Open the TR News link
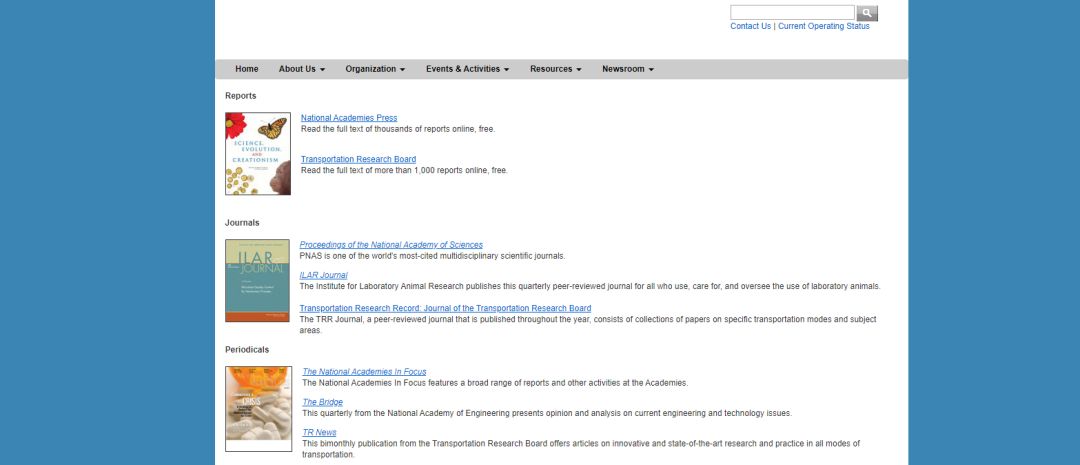Viewport: 1080px width, 465px height. point(320,432)
